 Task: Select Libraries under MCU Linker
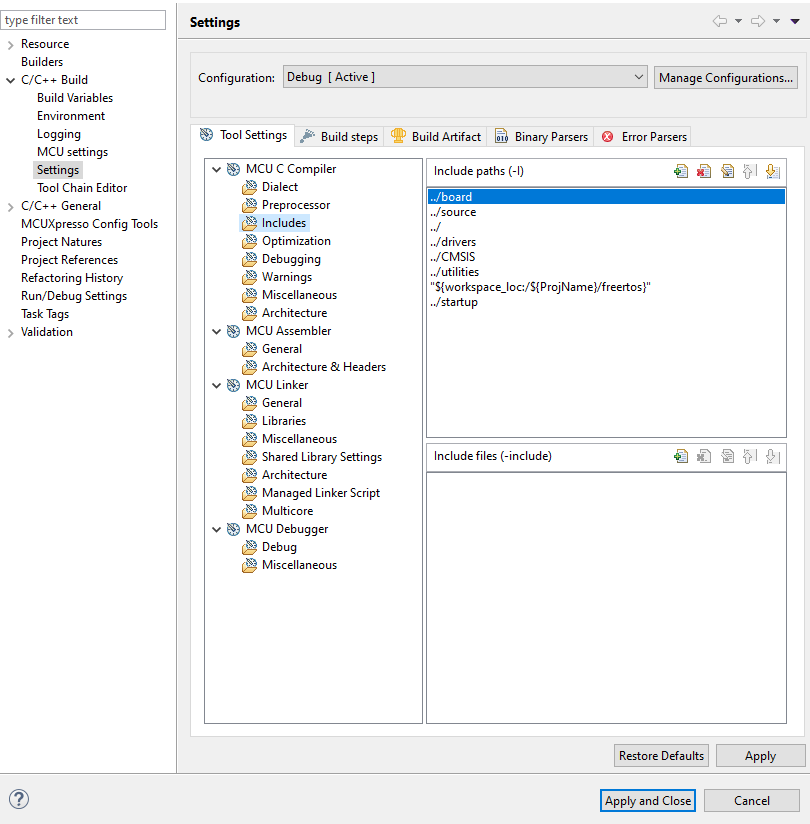pyautogui.click(x=284, y=421)
